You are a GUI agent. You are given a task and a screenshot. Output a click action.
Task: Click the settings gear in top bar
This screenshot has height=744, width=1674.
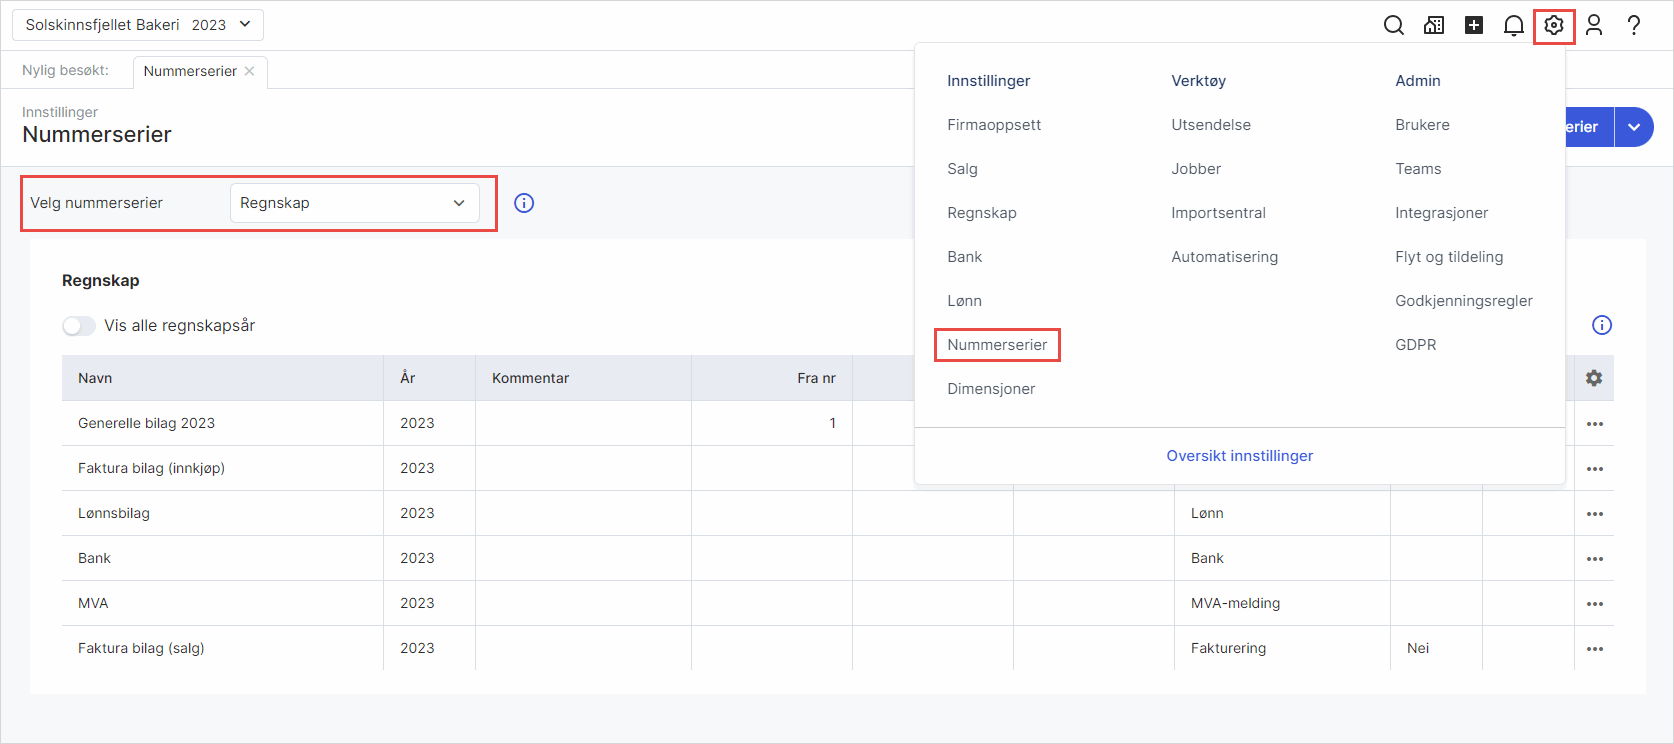click(x=1554, y=26)
